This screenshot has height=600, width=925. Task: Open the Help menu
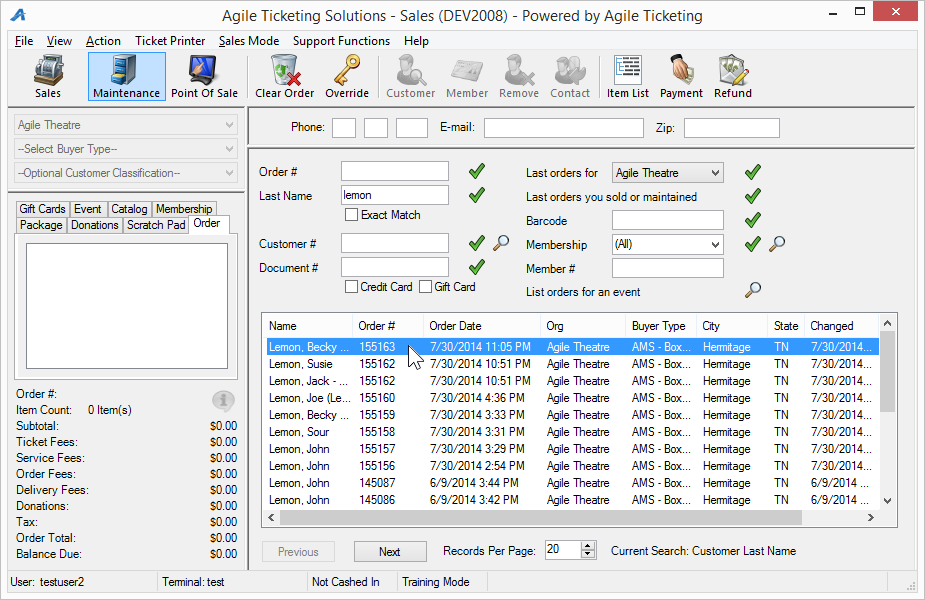coord(416,41)
